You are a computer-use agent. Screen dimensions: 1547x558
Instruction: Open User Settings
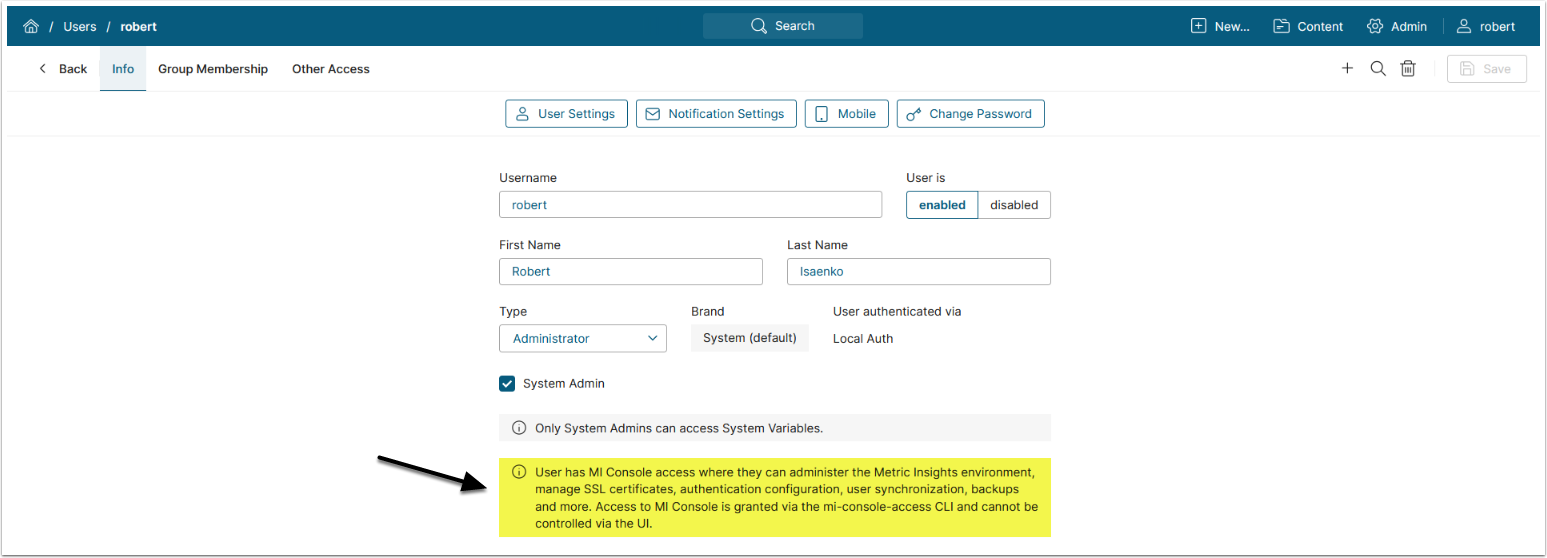pyautogui.click(x=566, y=114)
